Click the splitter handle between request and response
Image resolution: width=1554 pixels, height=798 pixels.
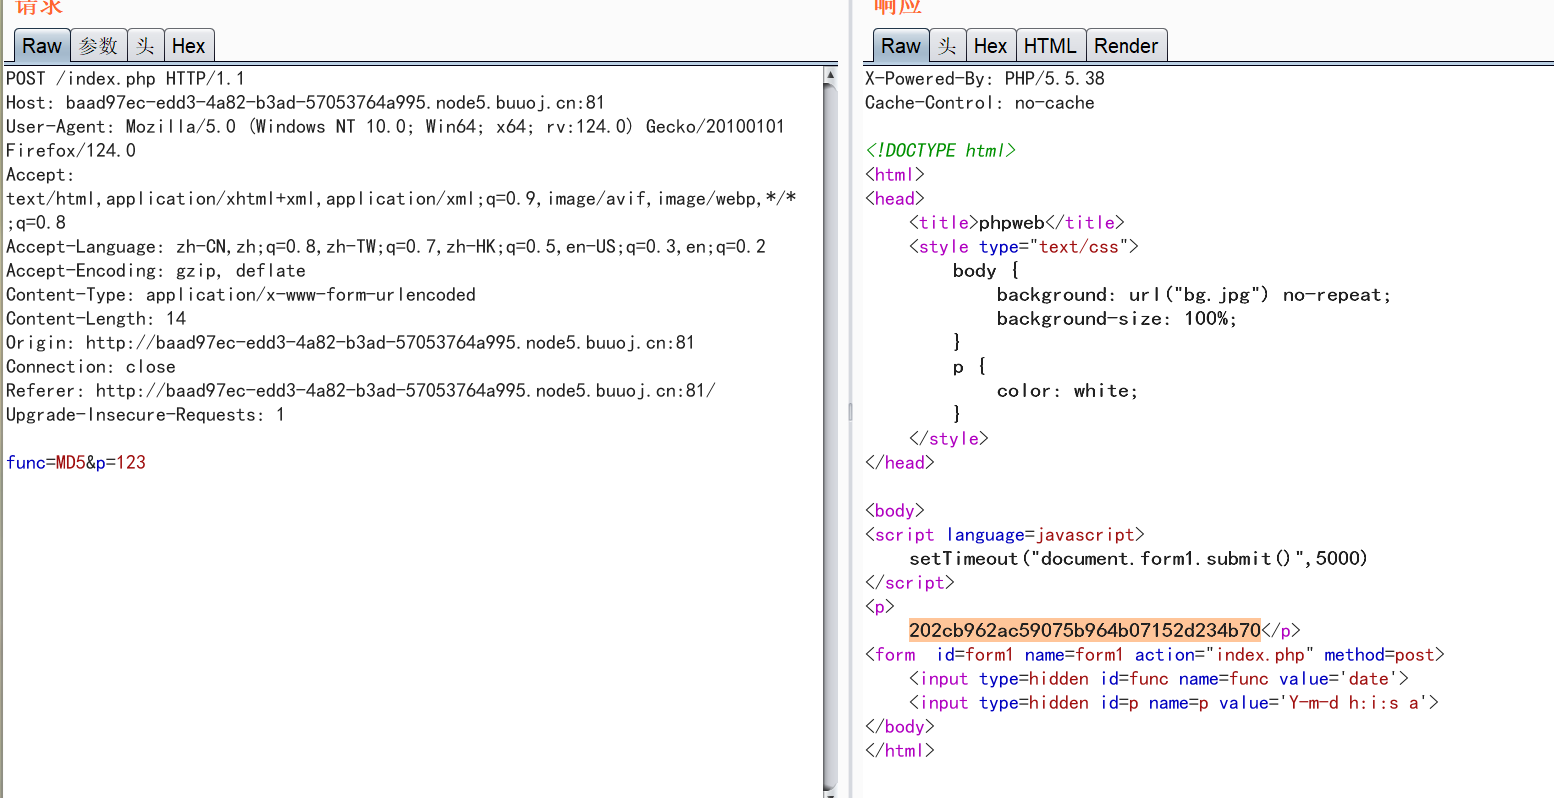pos(851,411)
